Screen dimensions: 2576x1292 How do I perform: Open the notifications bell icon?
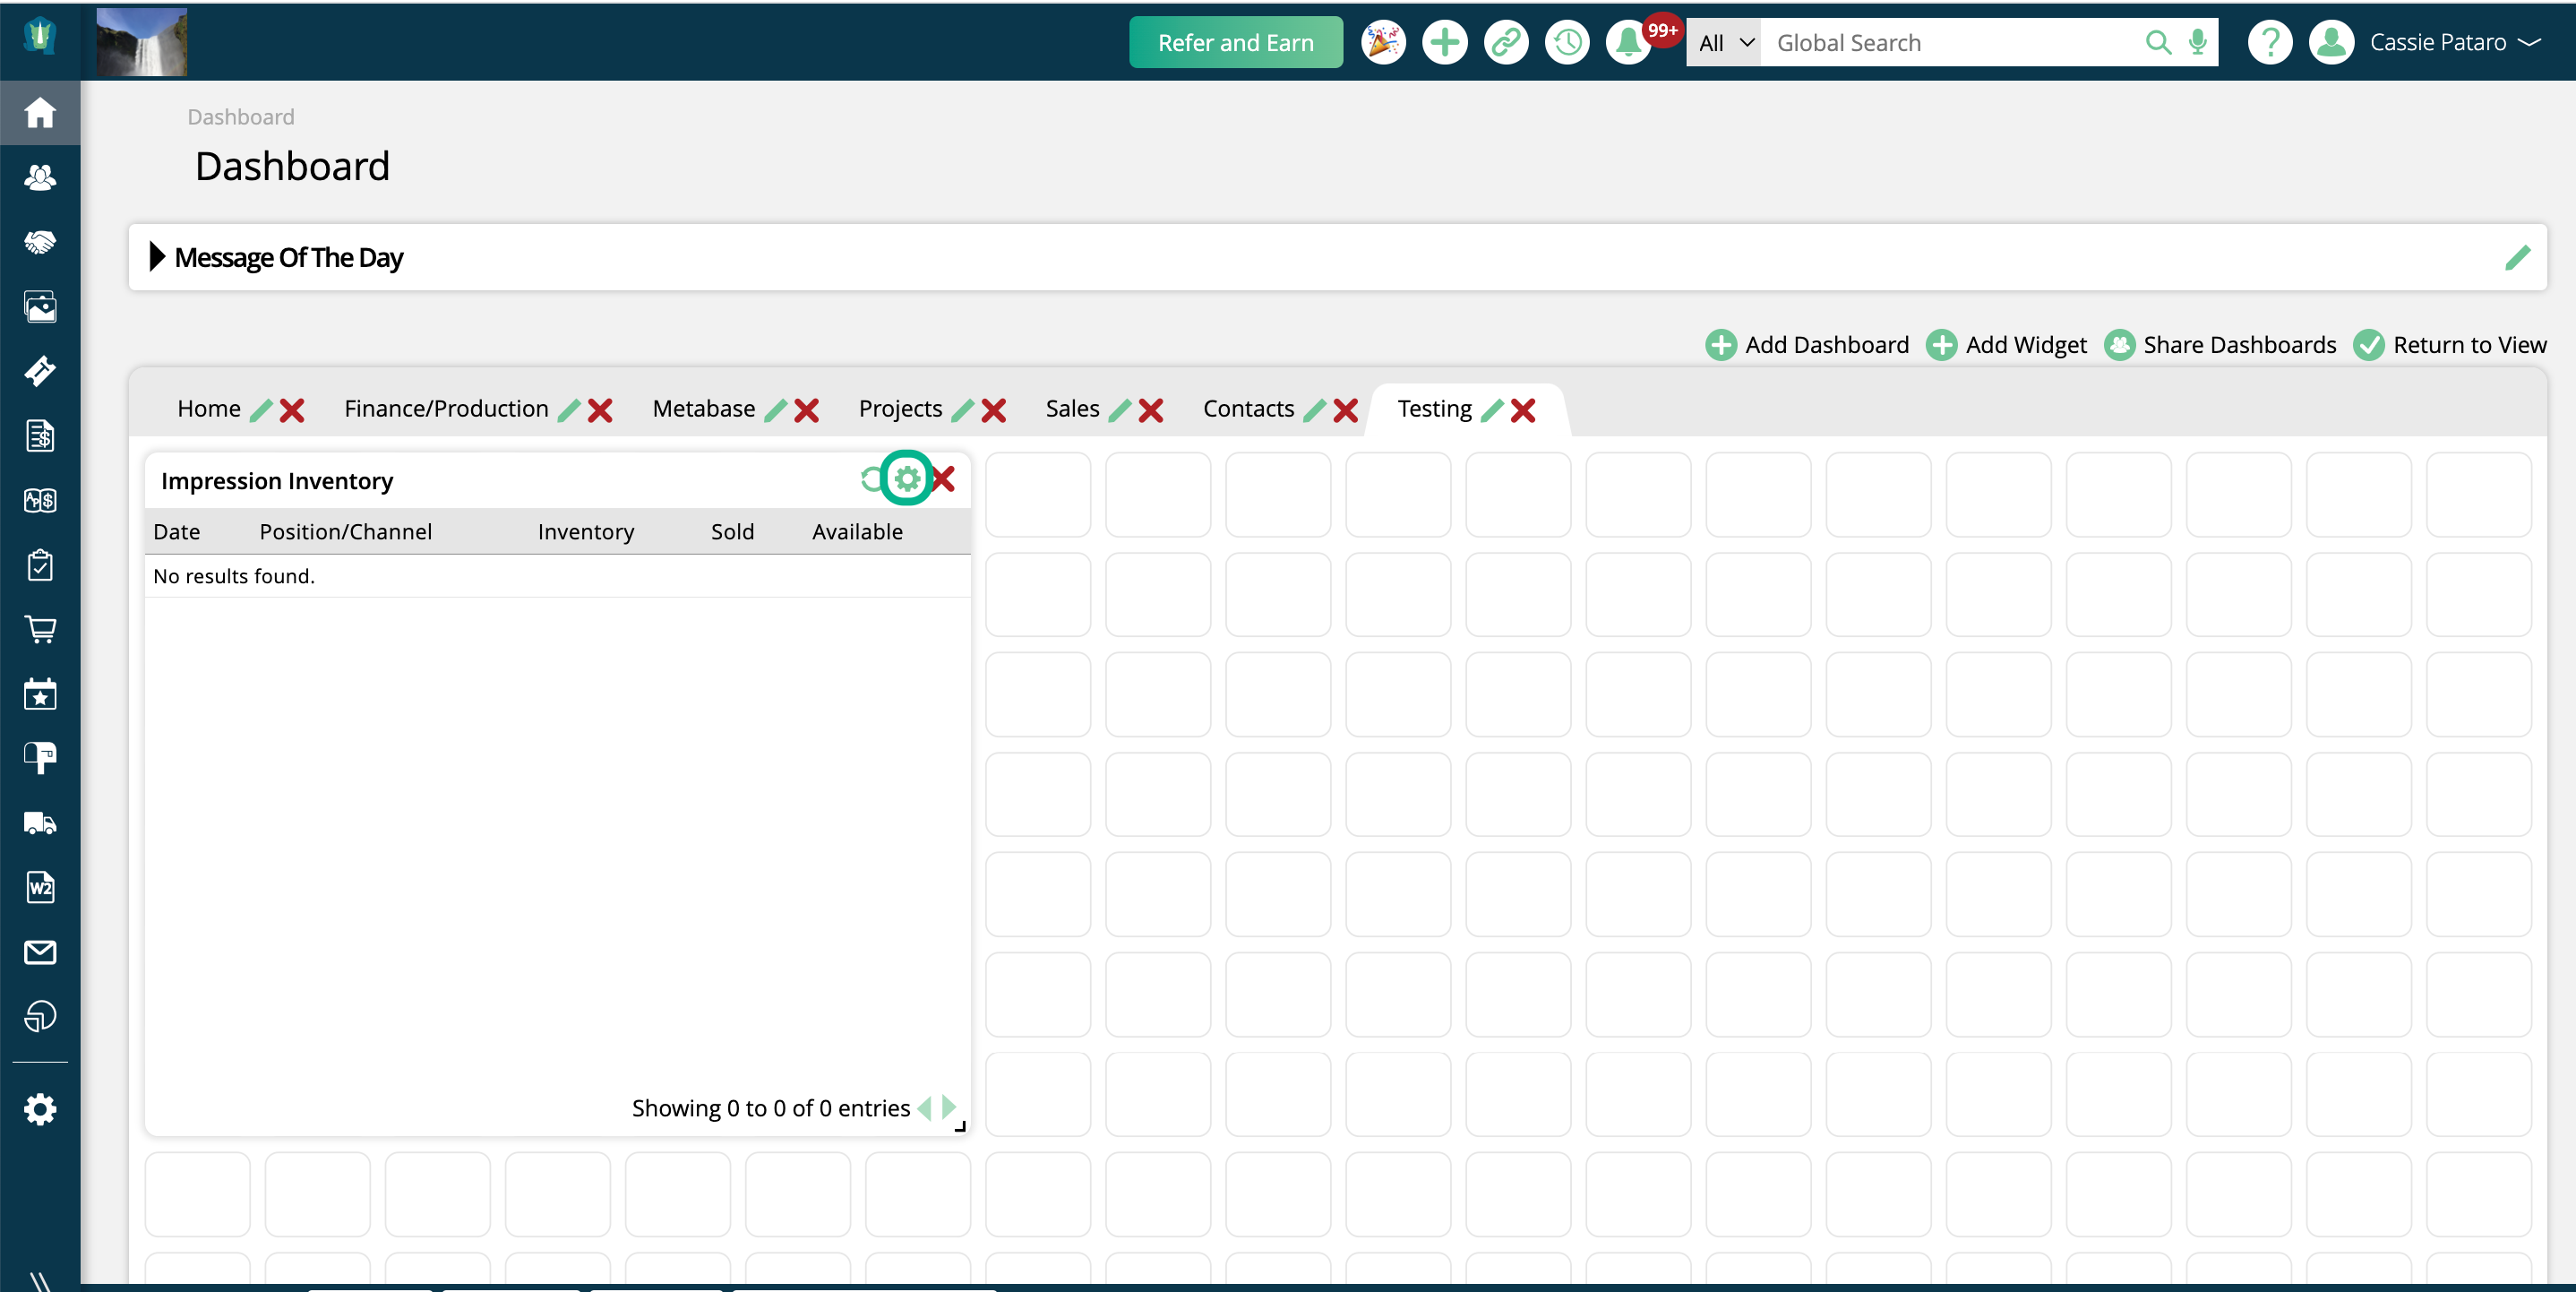click(x=1627, y=42)
